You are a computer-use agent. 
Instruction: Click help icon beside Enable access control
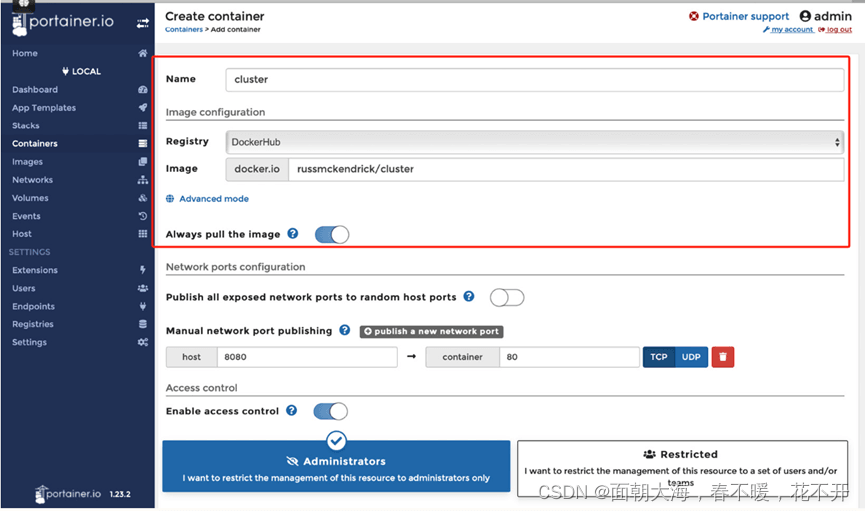point(292,411)
